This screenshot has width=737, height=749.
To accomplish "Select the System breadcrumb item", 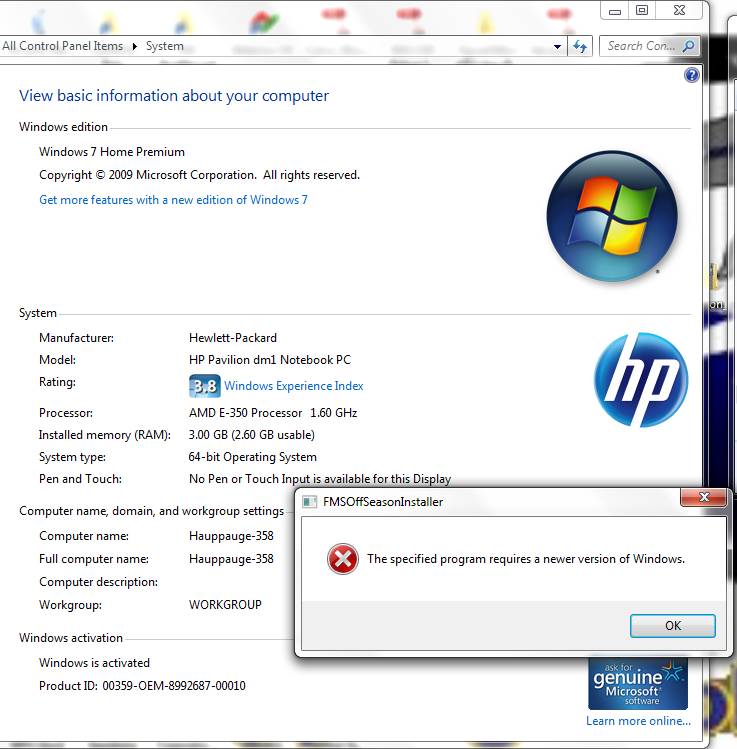I will [165, 46].
